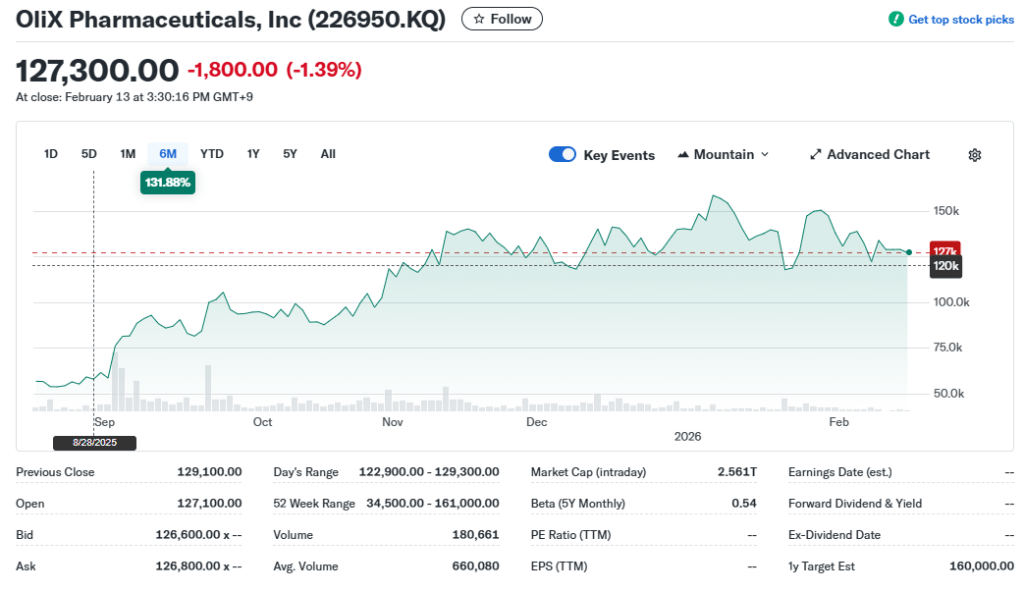The width and height of the screenshot is (1023, 592).
Task: Show the 1Y price chart
Action: pyautogui.click(x=254, y=154)
